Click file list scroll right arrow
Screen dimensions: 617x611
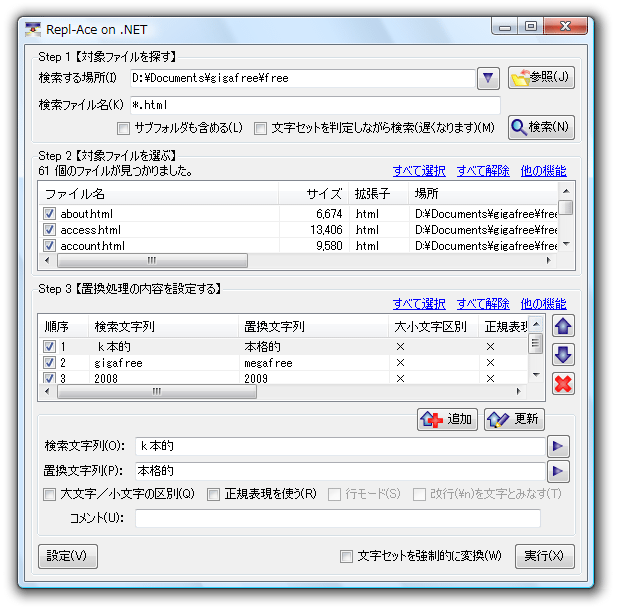click(549, 260)
